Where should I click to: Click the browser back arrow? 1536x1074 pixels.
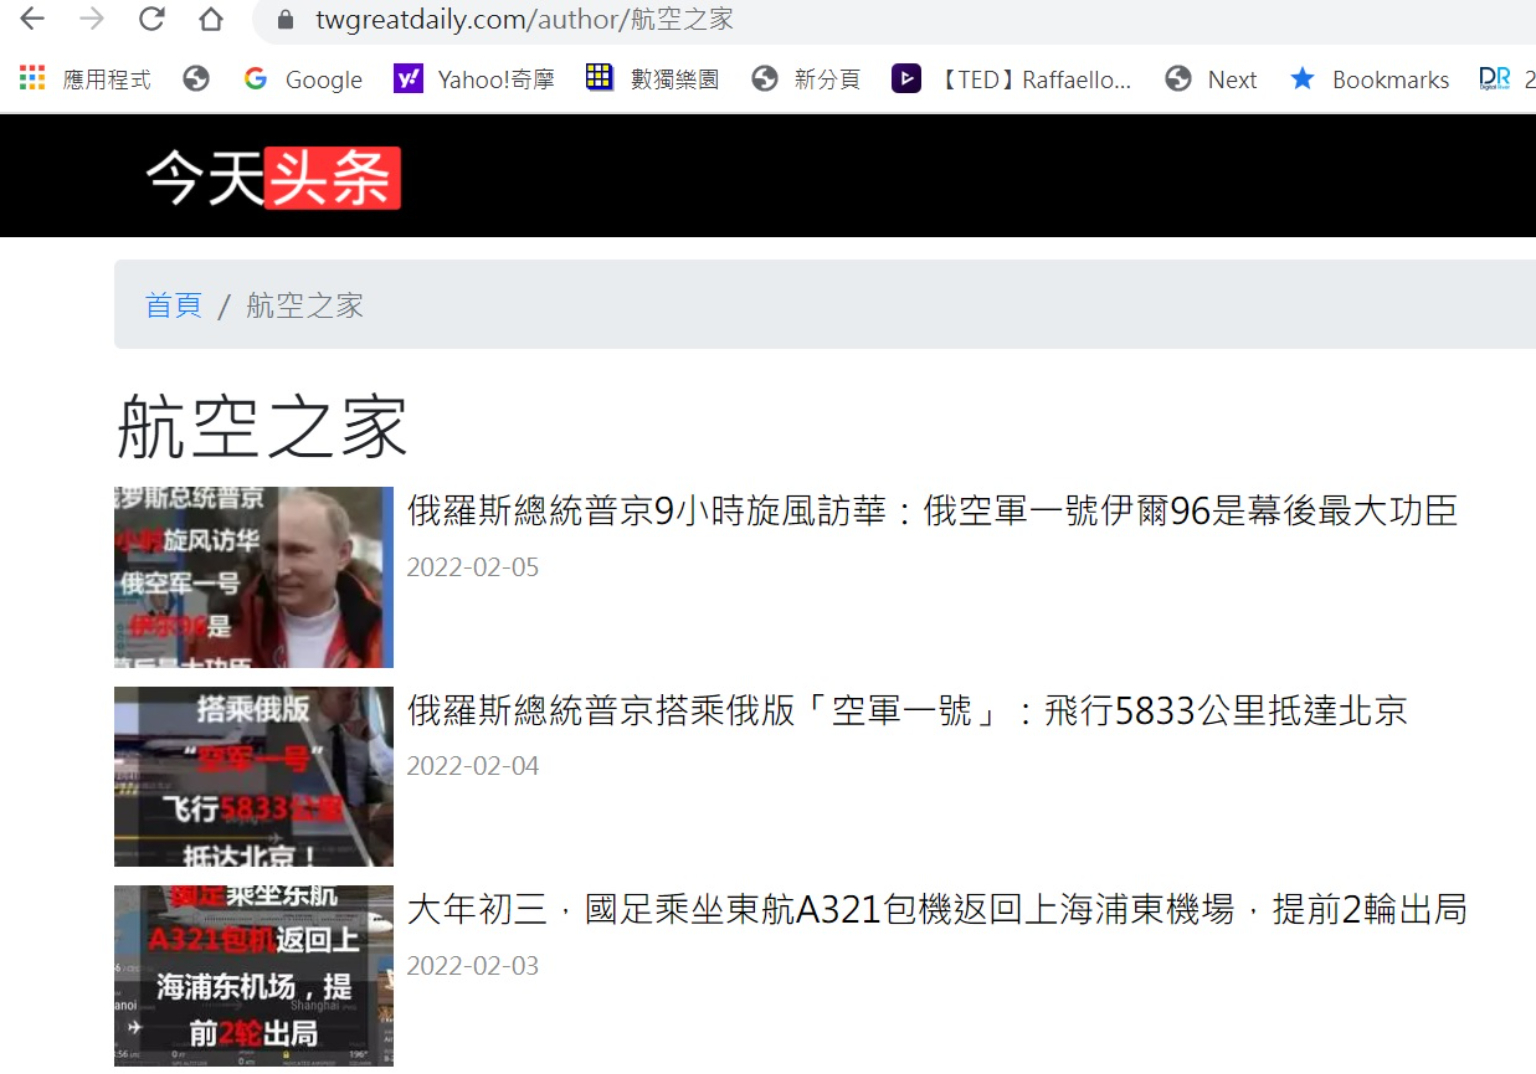(32, 19)
